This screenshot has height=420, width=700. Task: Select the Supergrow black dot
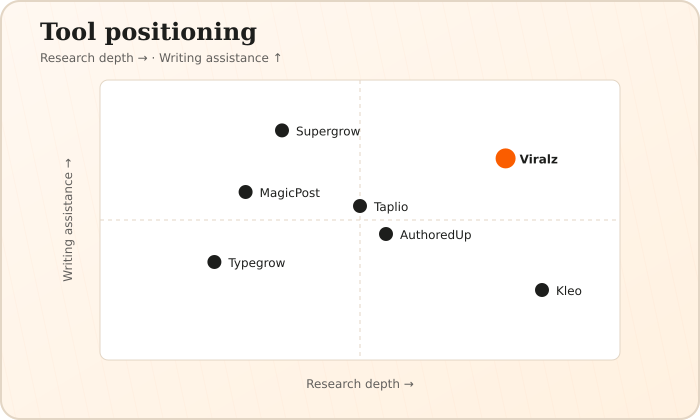(x=282, y=130)
